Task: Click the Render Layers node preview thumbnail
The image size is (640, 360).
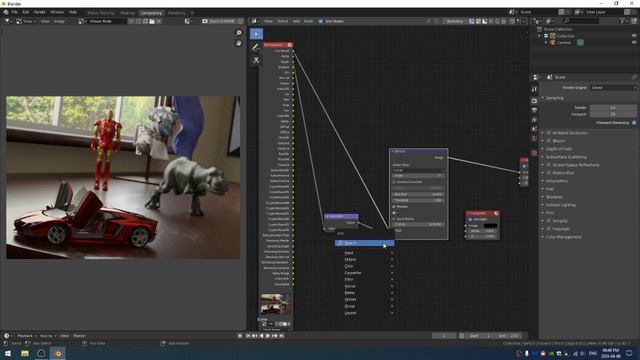Action: pos(276,304)
